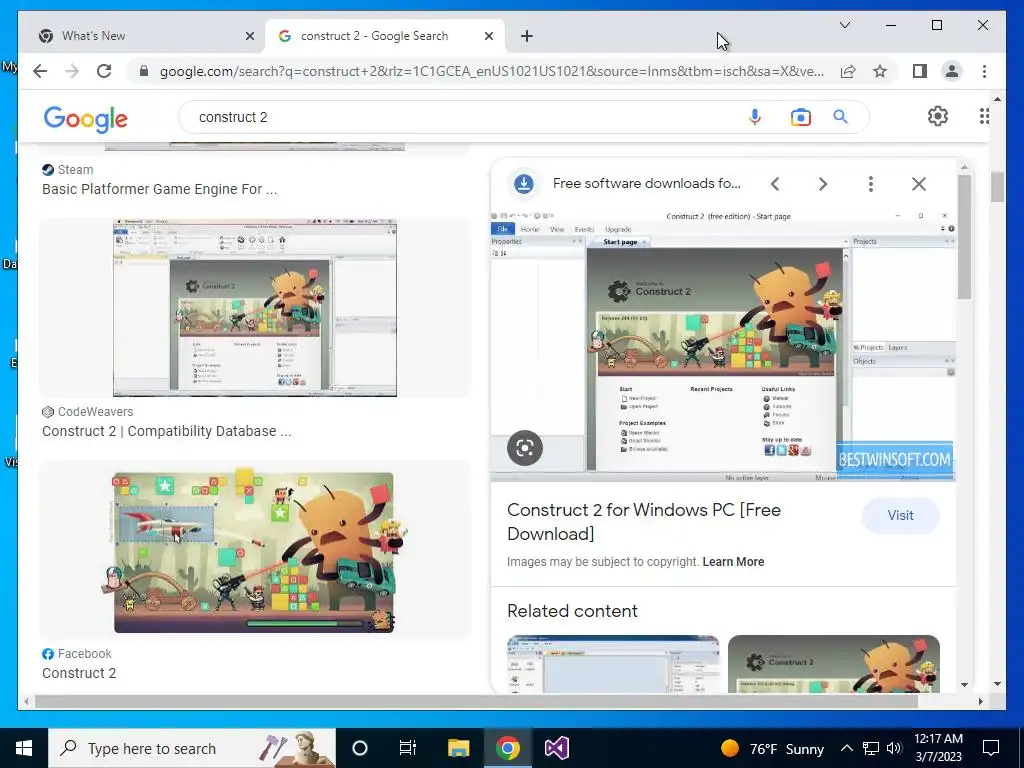Launch Visual Studio from the taskbar
The width and height of the screenshot is (1024, 768).
(557, 748)
